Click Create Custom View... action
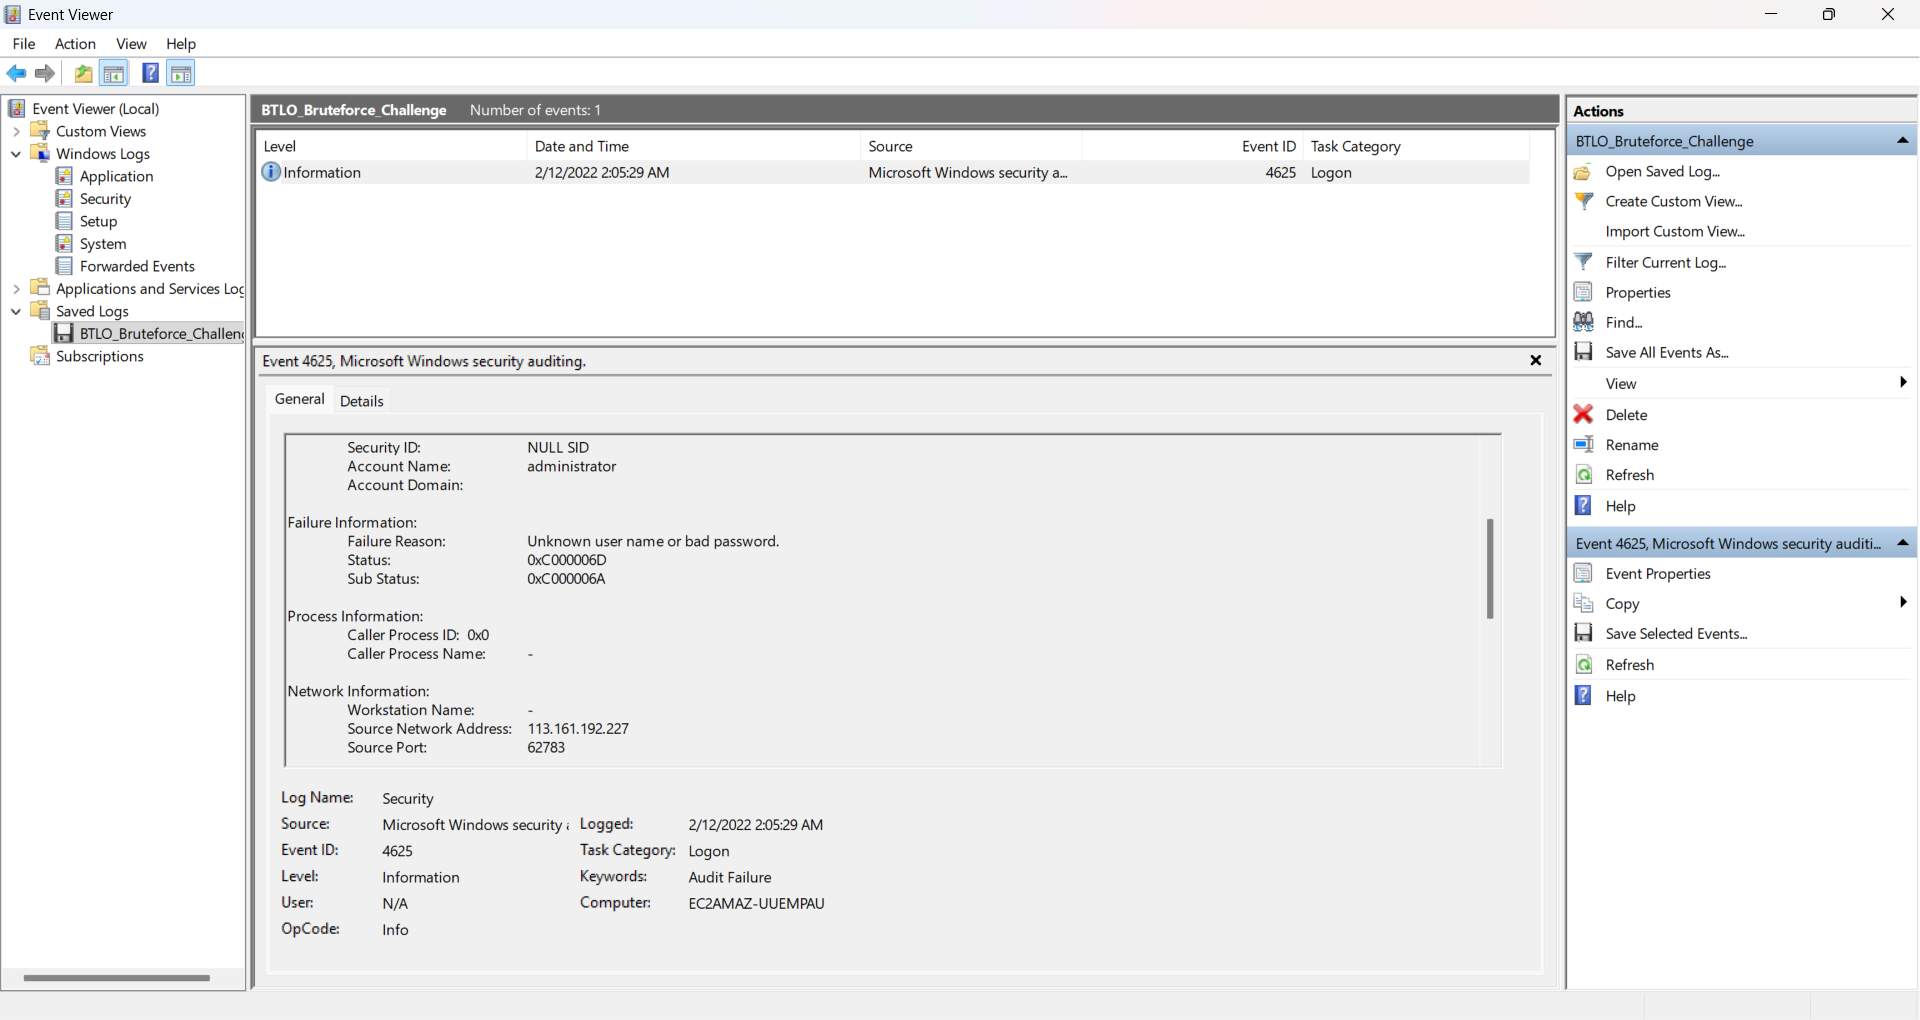The width and height of the screenshot is (1920, 1020). point(1674,201)
